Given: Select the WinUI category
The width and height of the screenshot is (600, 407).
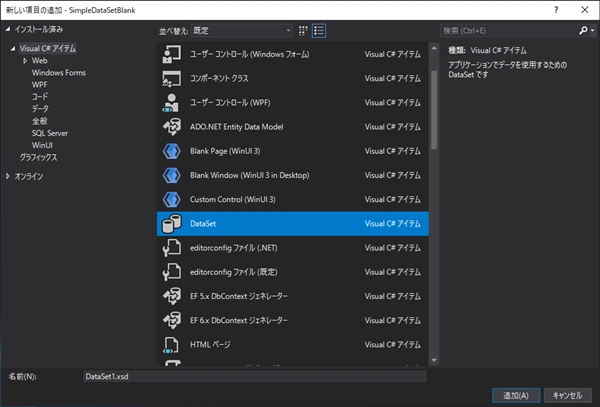Looking at the screenshot, I should click(42, 145).
